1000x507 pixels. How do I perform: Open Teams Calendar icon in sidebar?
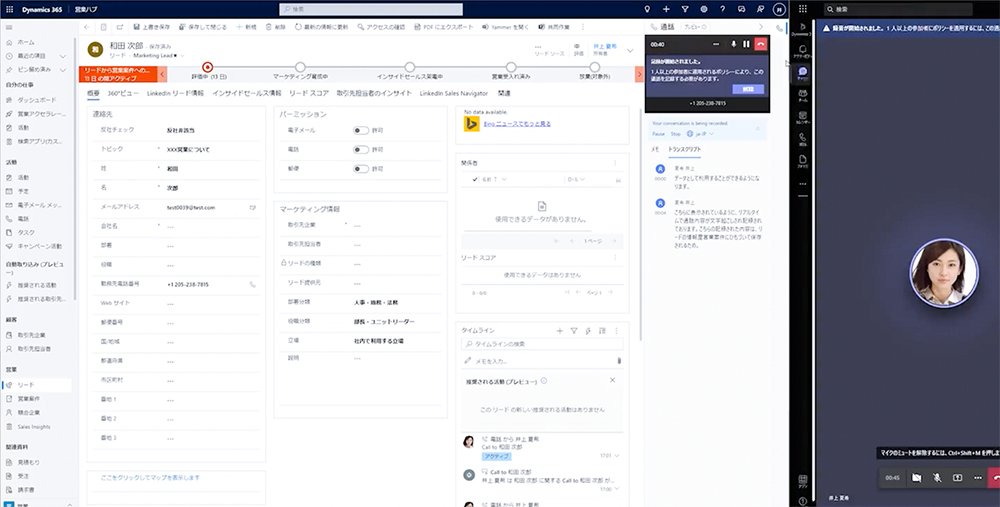[803, 117]
